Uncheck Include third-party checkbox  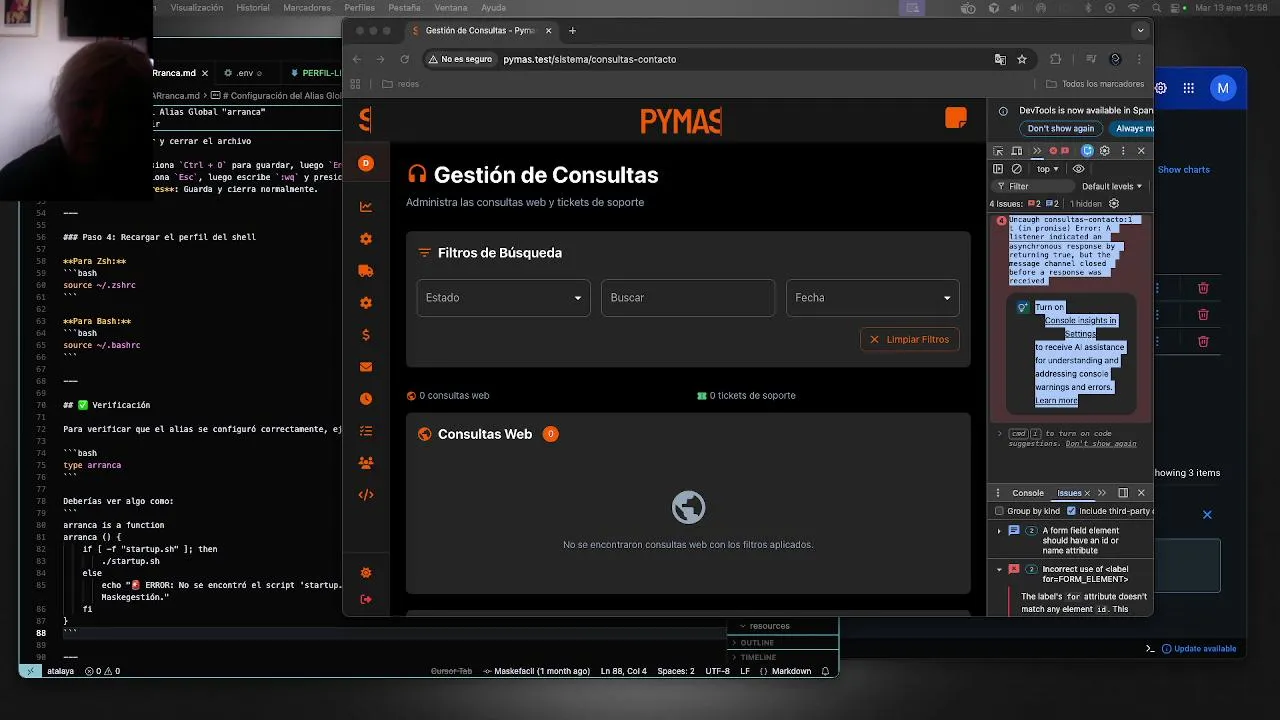click(x=1071, y=511)
